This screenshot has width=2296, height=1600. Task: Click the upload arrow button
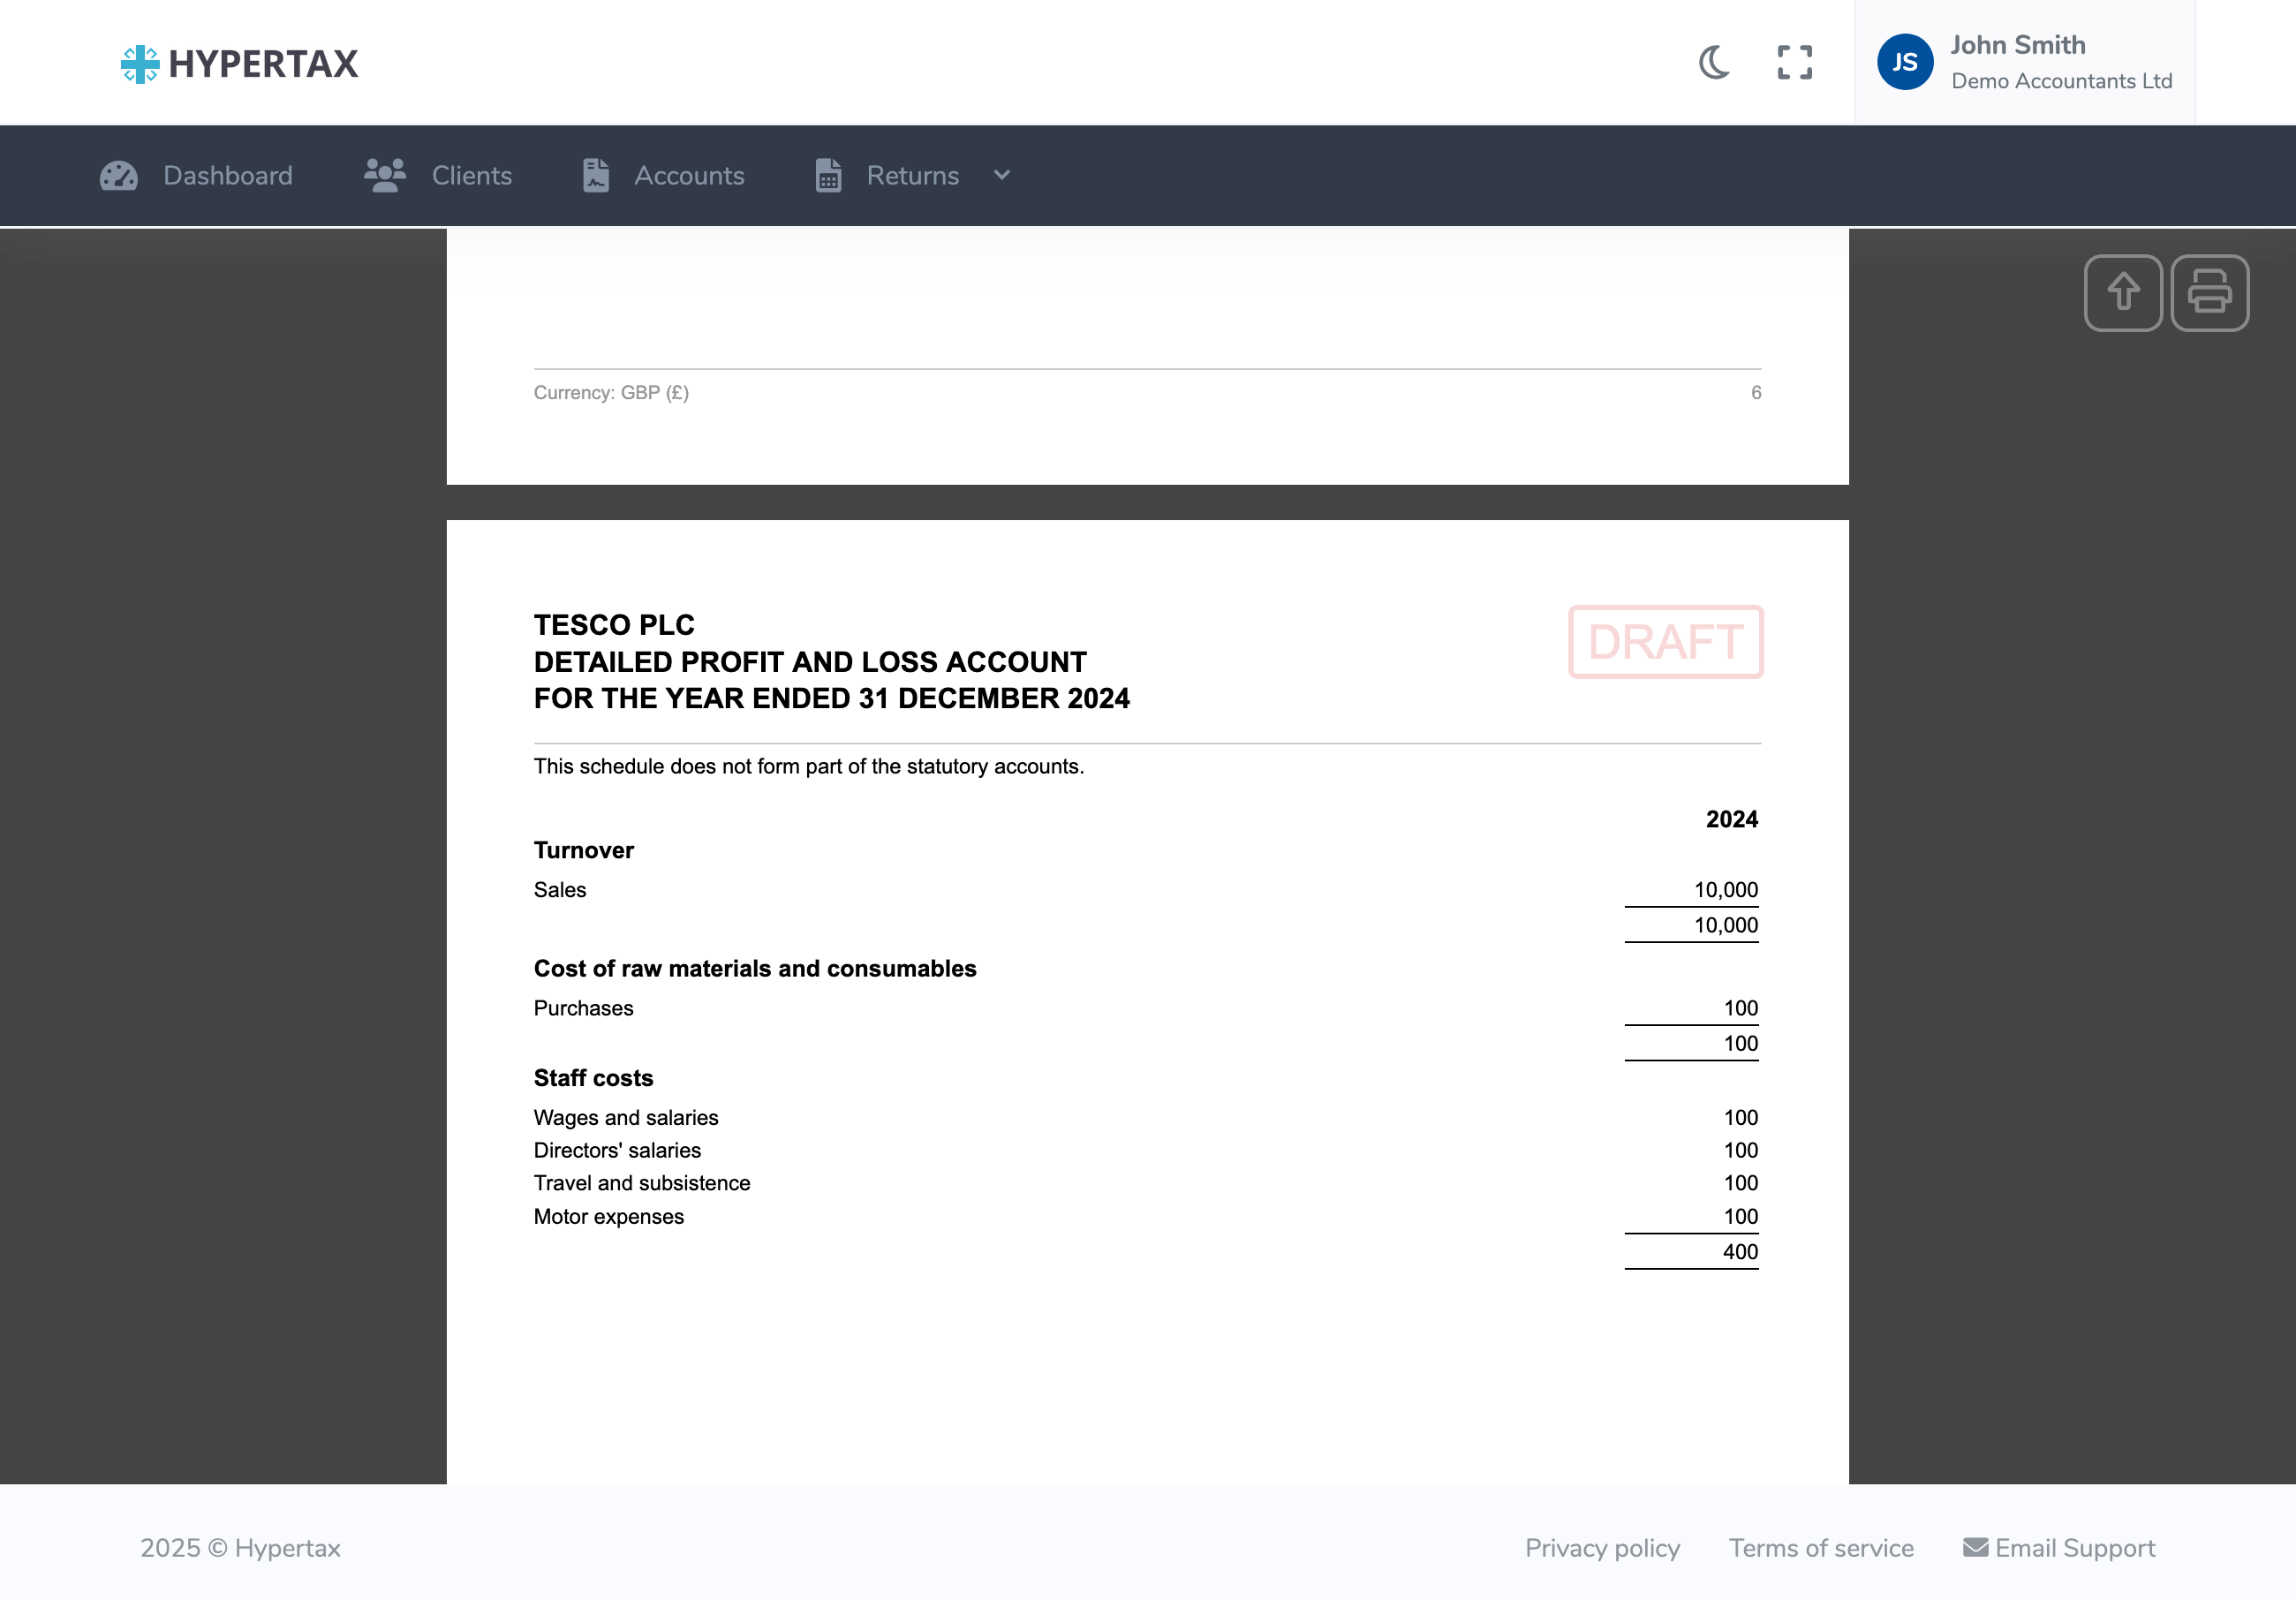(x=2123, y=293)
